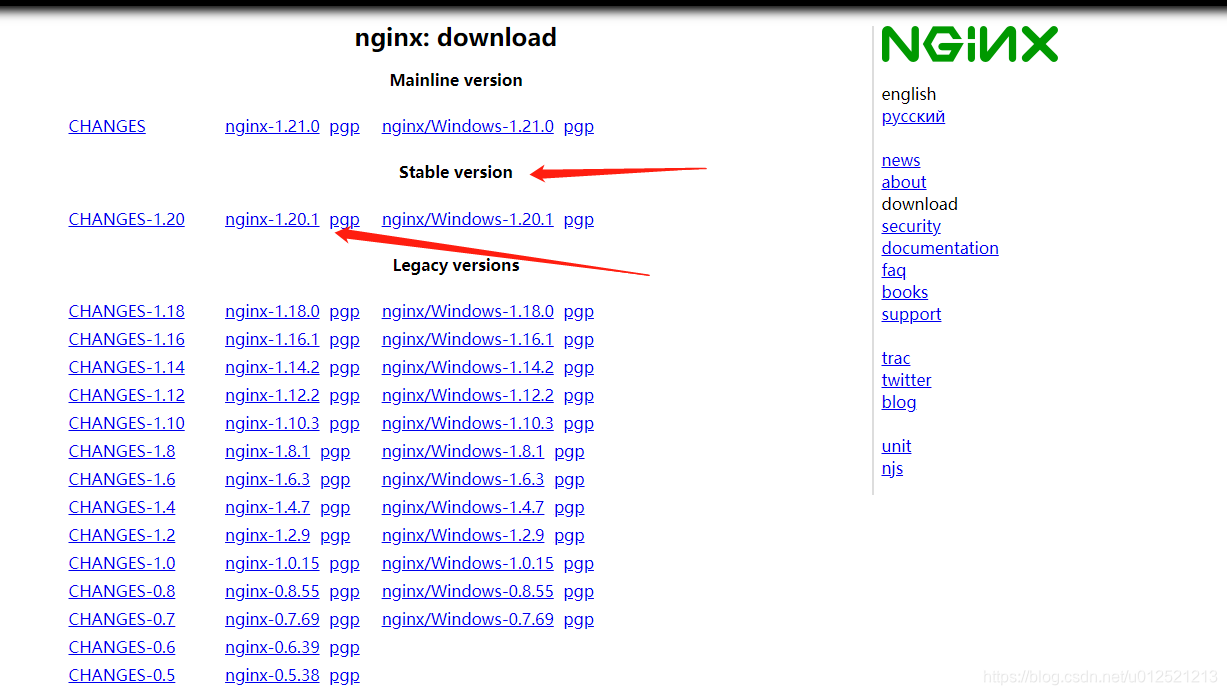Open CHANGES-1.0 link

click(x=122, y=564)
